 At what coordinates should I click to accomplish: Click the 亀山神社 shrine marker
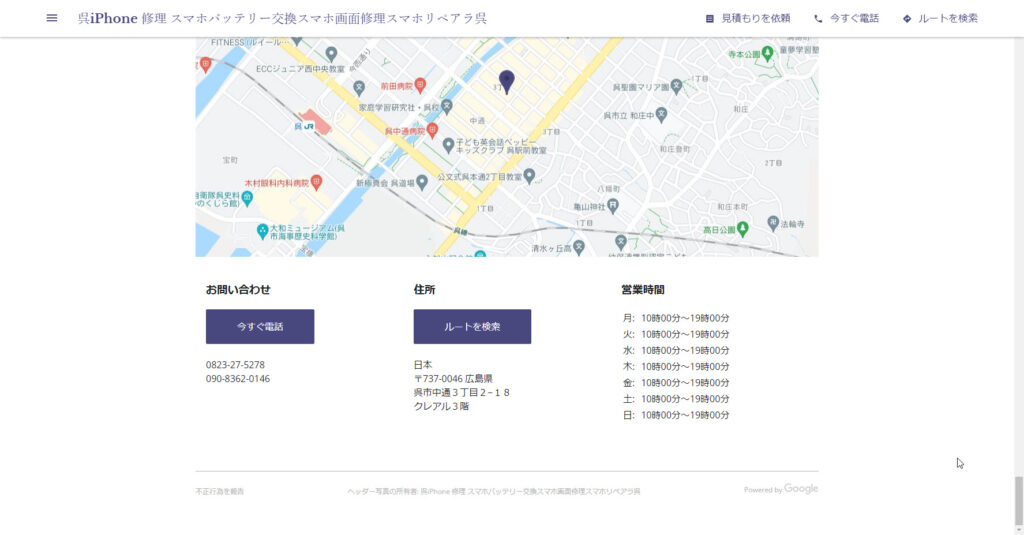(x=613, y=206)
